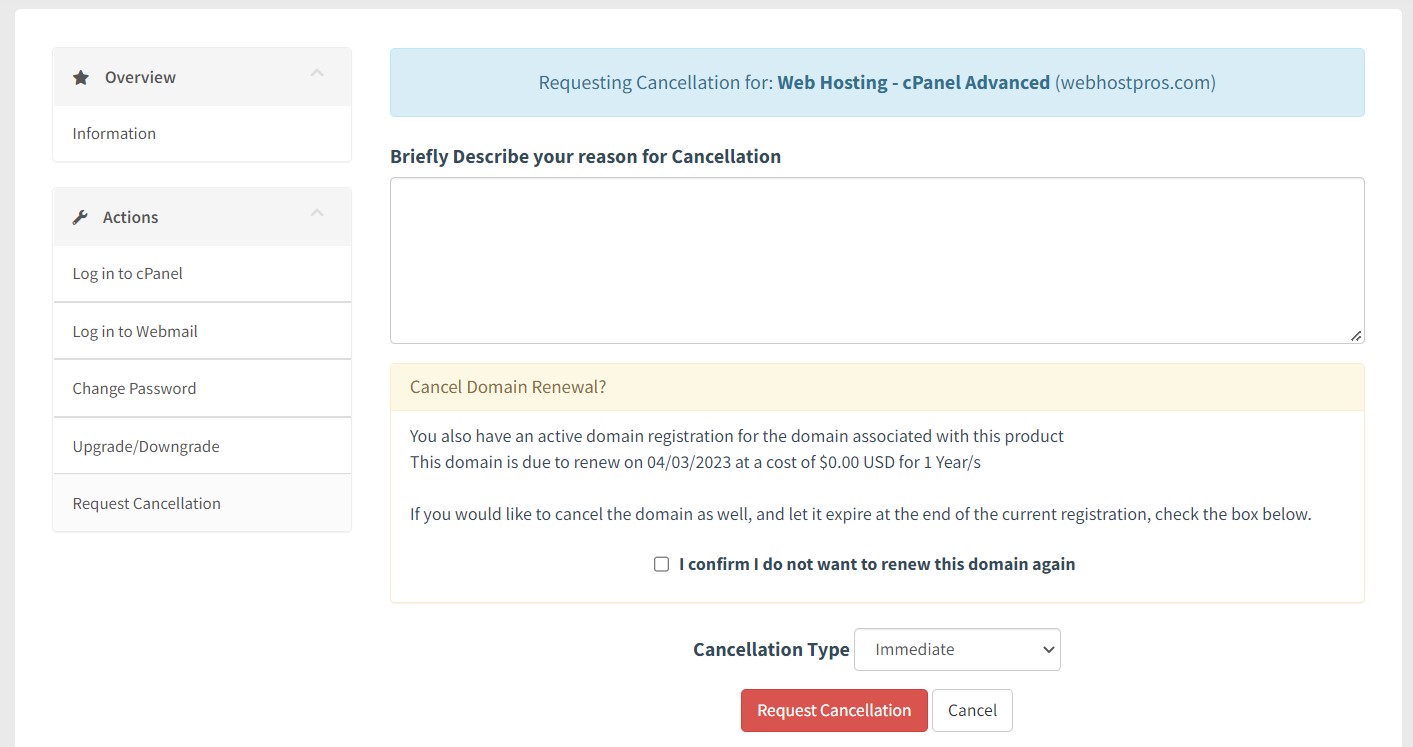Grab the text area resize handle
Viewport: 1413px width, 747px height.
point(1355,335)
